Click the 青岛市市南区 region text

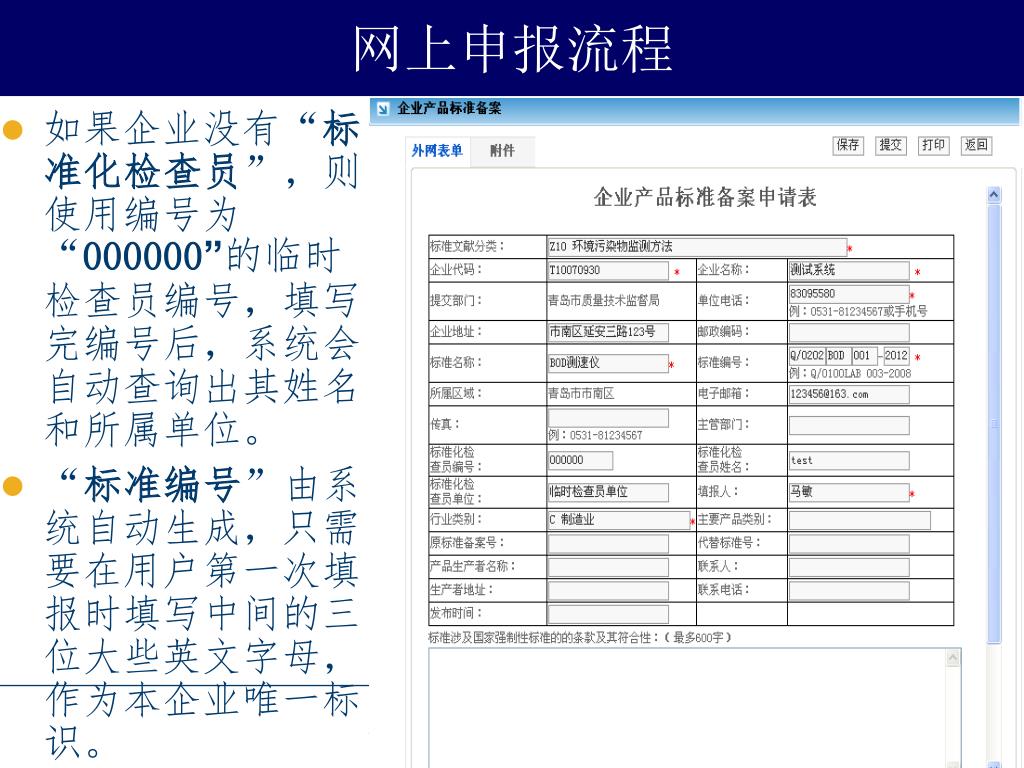(x=581, y=394)
